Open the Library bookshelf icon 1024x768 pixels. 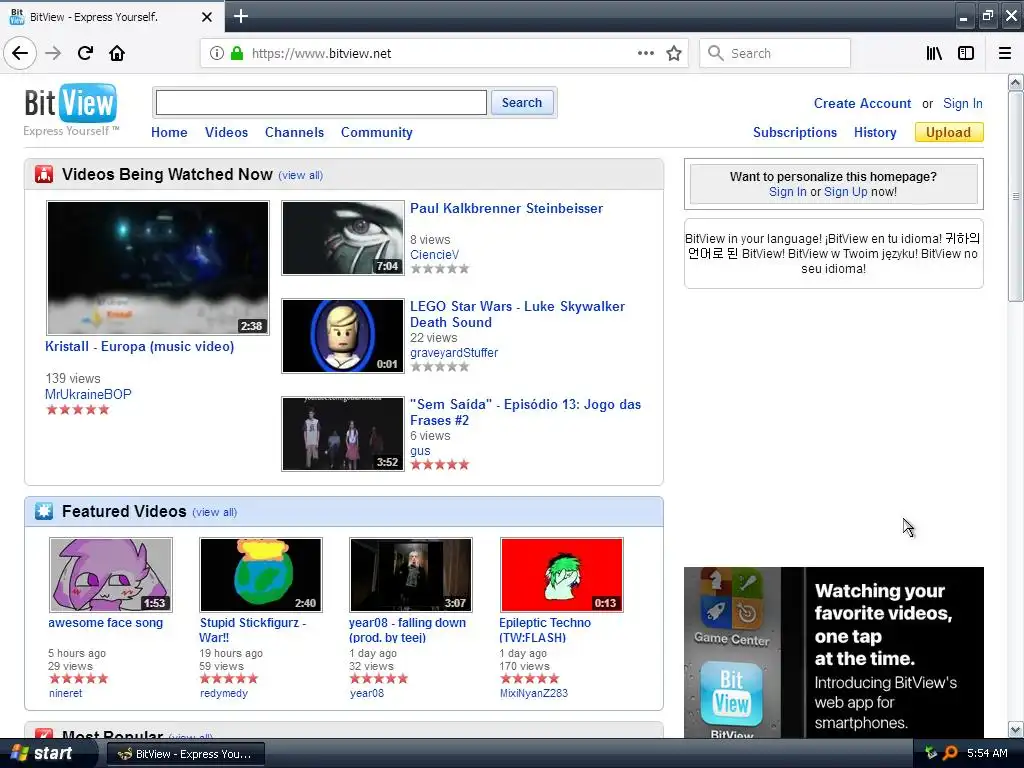[x=934, y=53]
